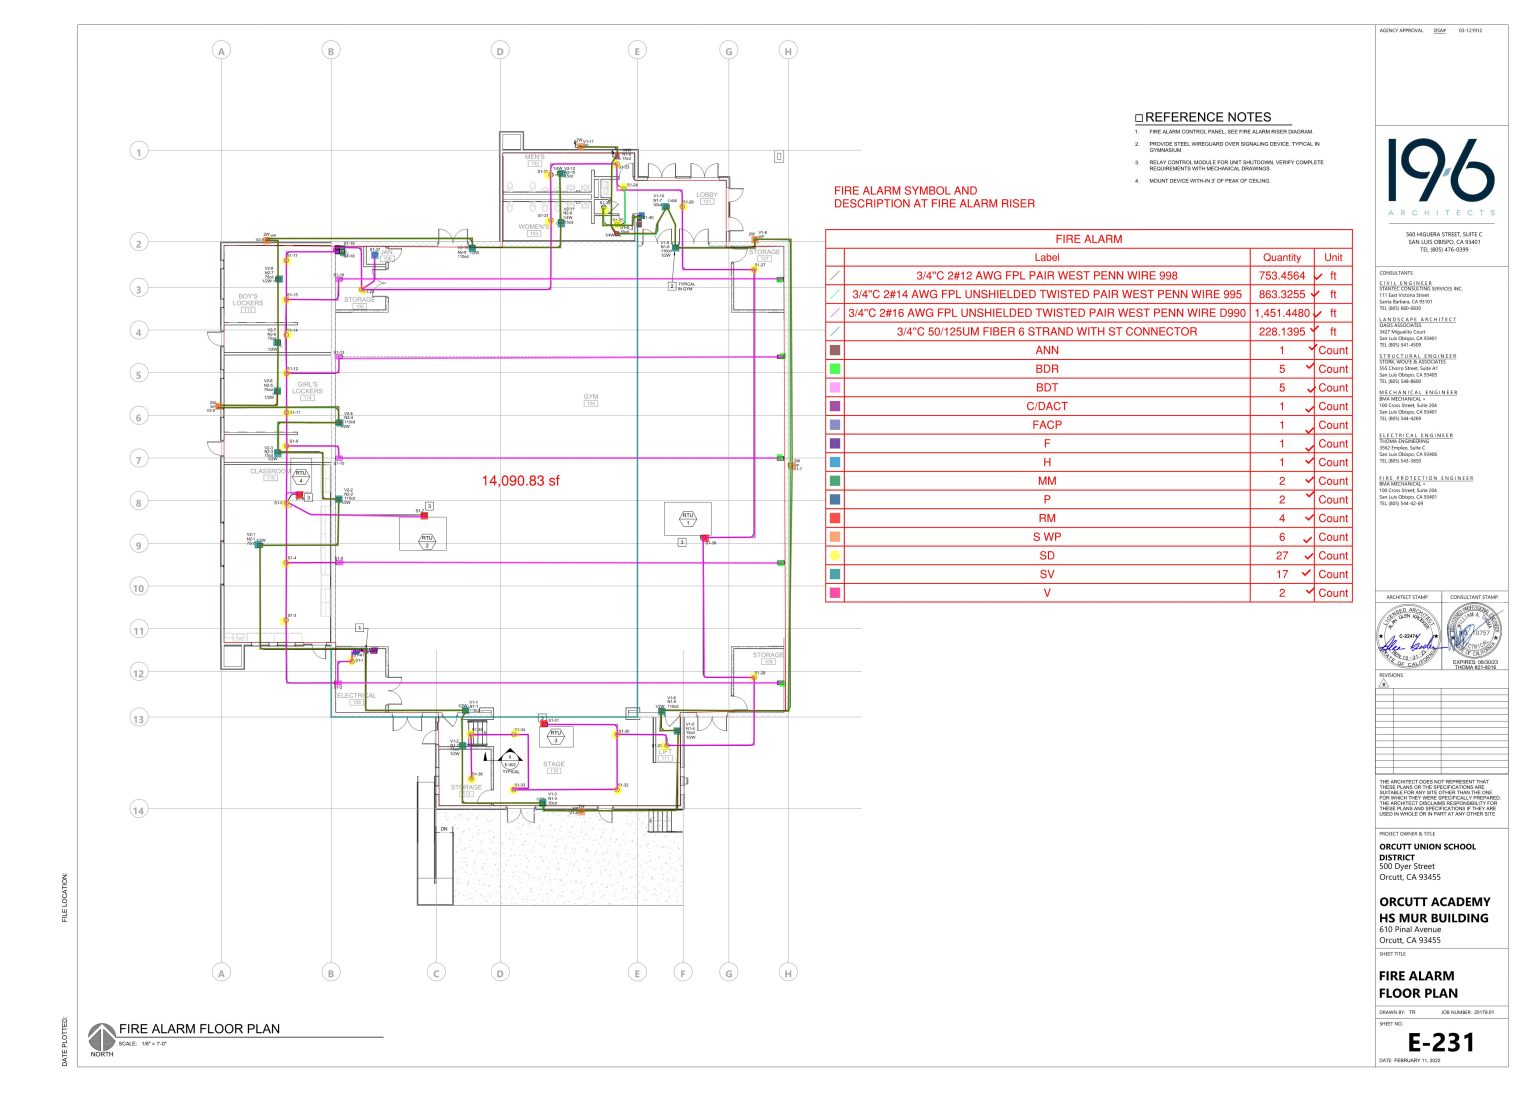Toggle the checkmark beside SV quantity 17
Viewport: 1536px width, 1097px height.
point(1305,574)
